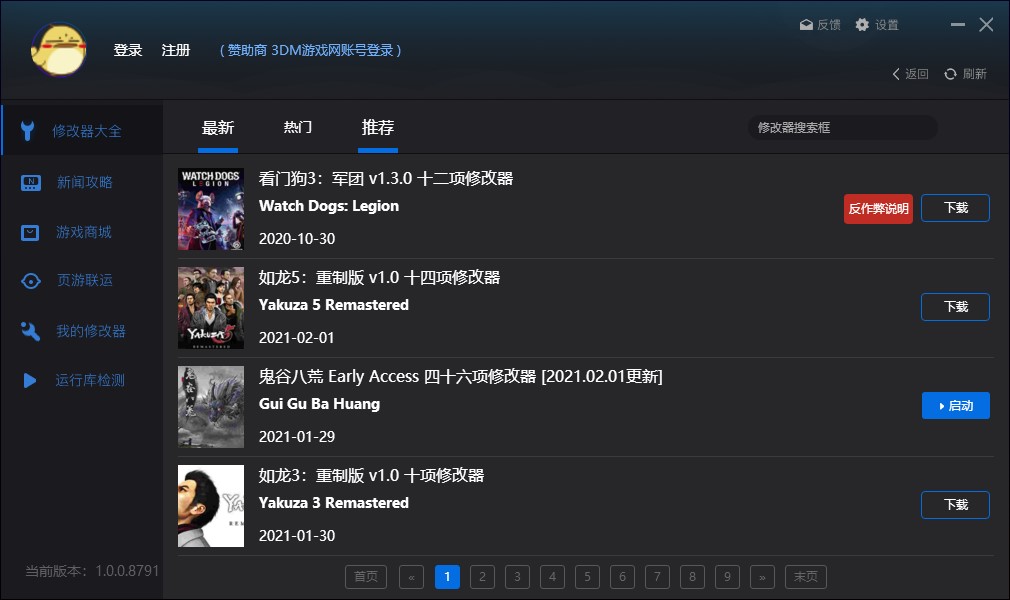The image size is (1010, 600).
Task: Go to page 3
Action: tap(517, 577)
